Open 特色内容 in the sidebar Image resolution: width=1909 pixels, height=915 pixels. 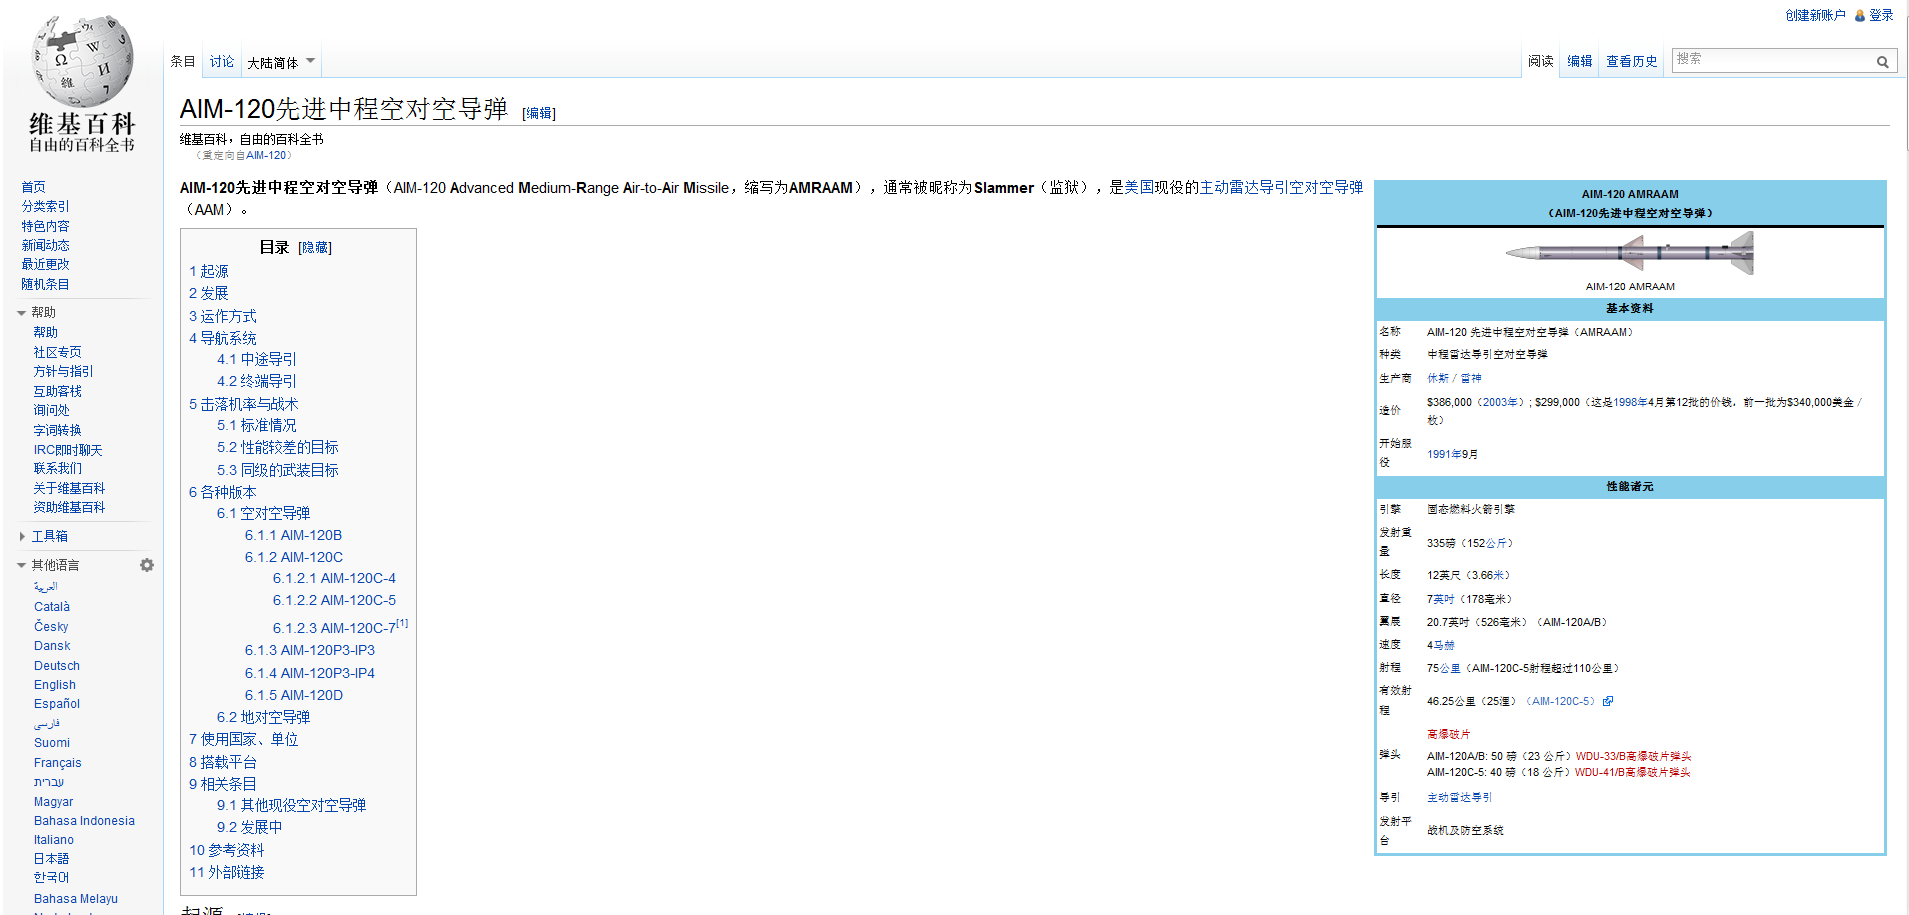45,226
